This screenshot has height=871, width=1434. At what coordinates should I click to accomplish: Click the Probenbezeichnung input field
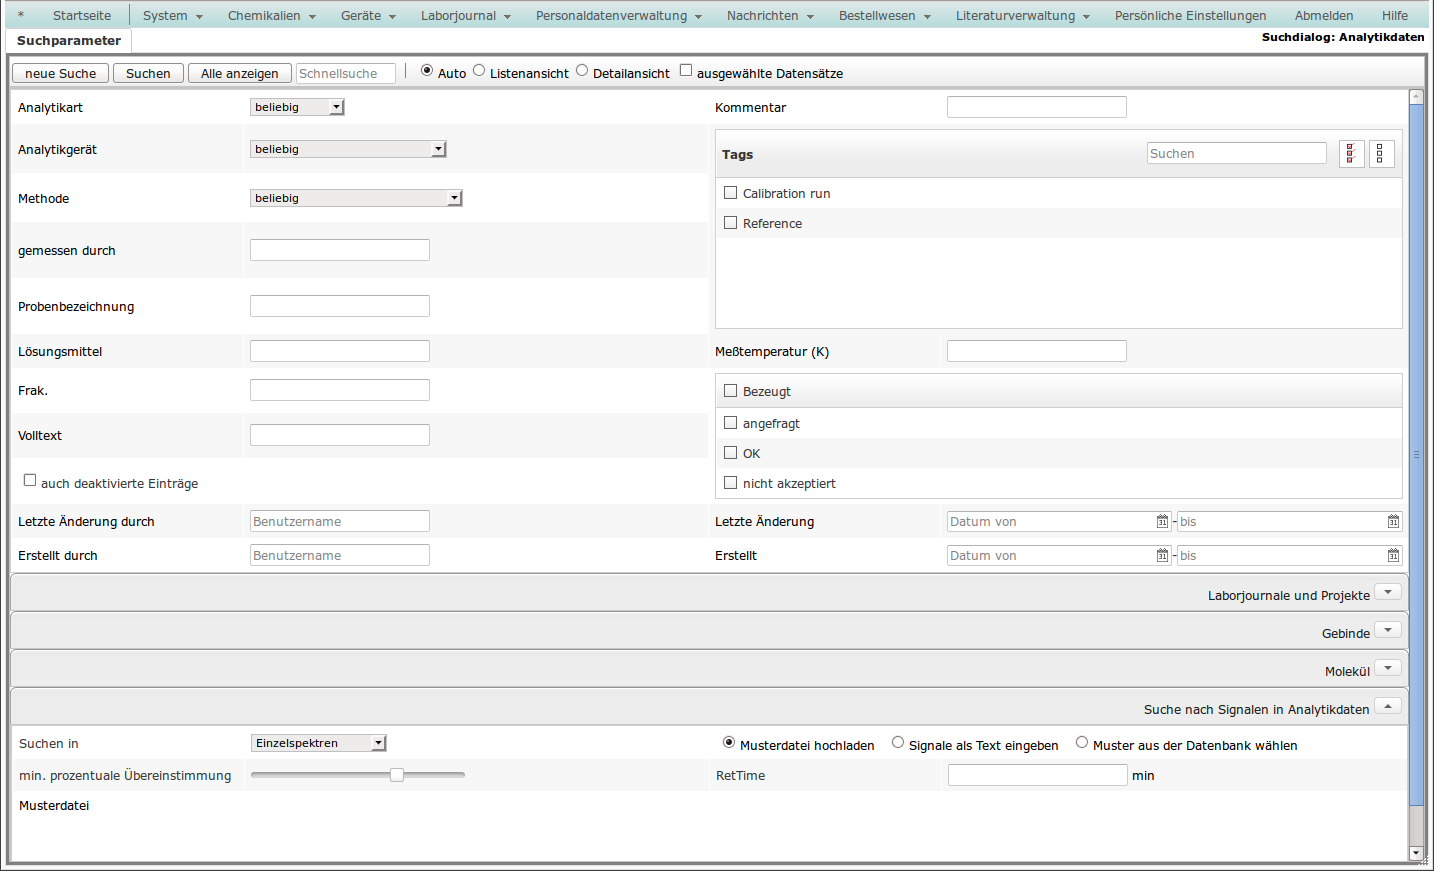tap(340, 306)
